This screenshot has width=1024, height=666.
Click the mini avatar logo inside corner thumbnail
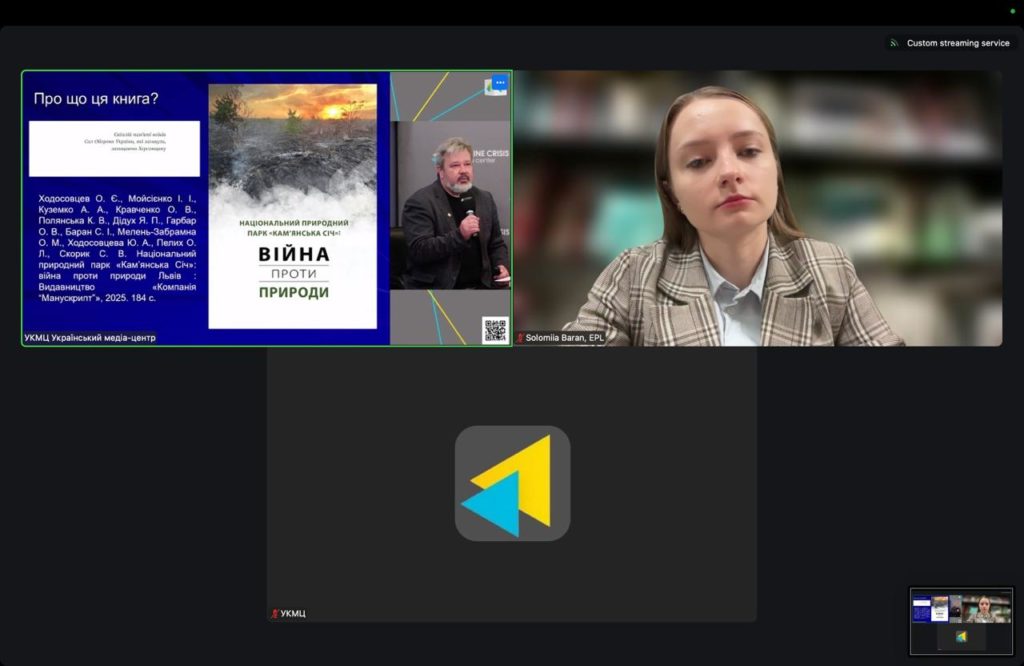[x=961, y=636]
